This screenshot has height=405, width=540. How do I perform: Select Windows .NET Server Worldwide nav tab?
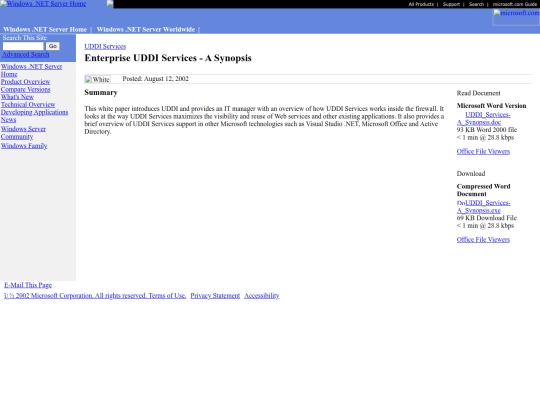click(146, 30)
